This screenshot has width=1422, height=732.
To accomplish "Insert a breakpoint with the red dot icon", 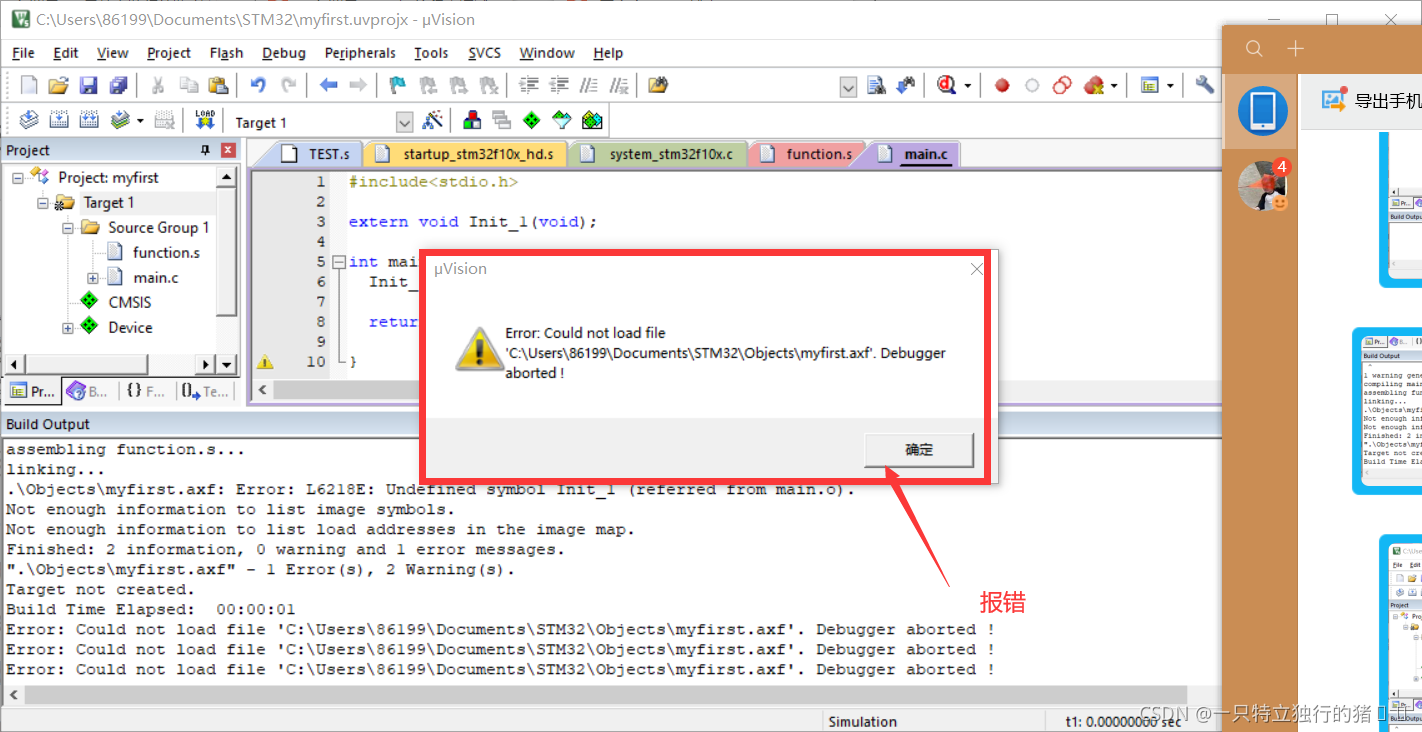I will point(1002,86).
